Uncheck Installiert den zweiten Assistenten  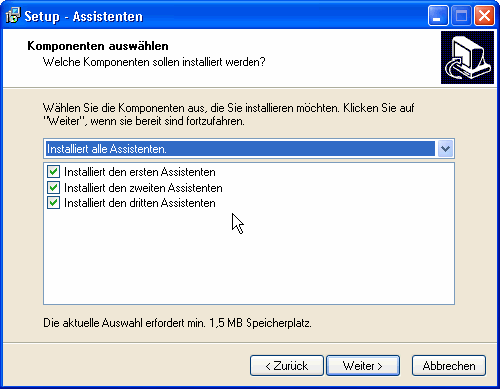tap(53, 188)
